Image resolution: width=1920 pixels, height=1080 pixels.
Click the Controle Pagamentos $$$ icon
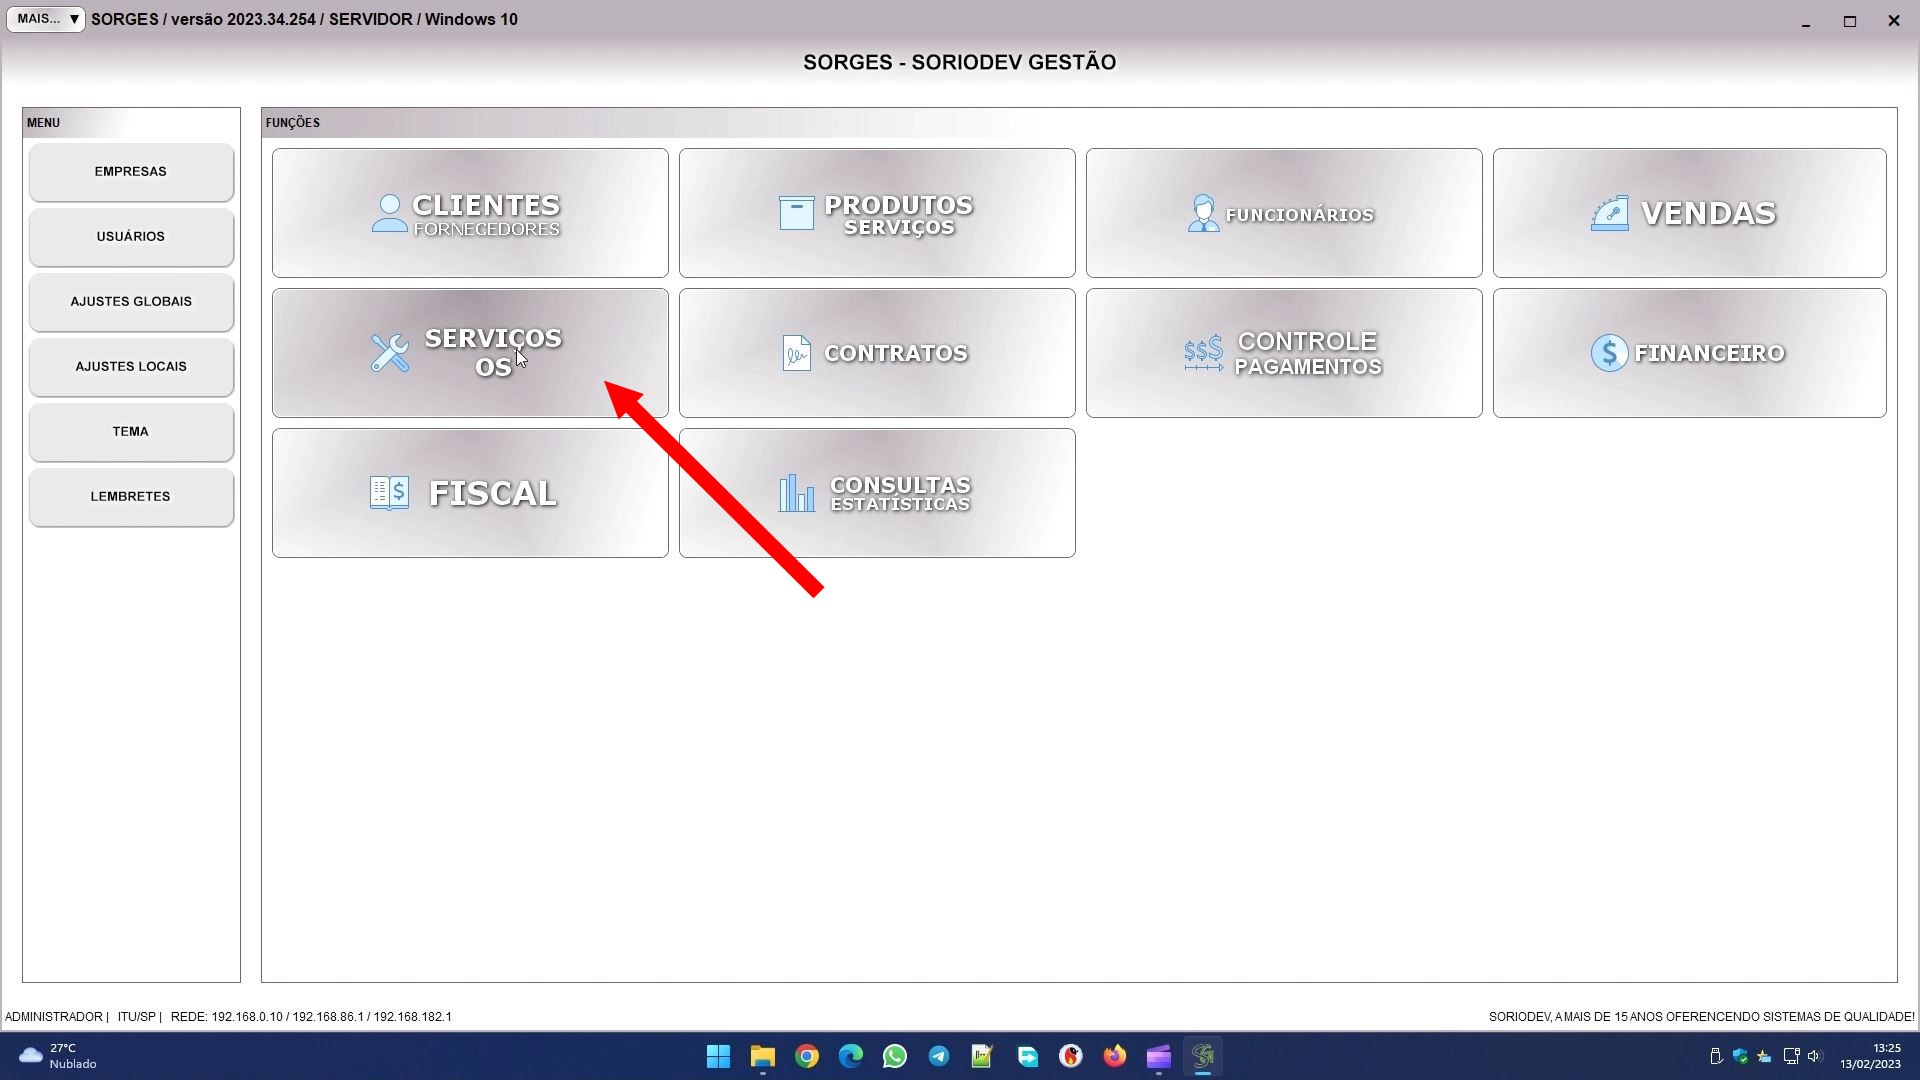pos(1203,353)
